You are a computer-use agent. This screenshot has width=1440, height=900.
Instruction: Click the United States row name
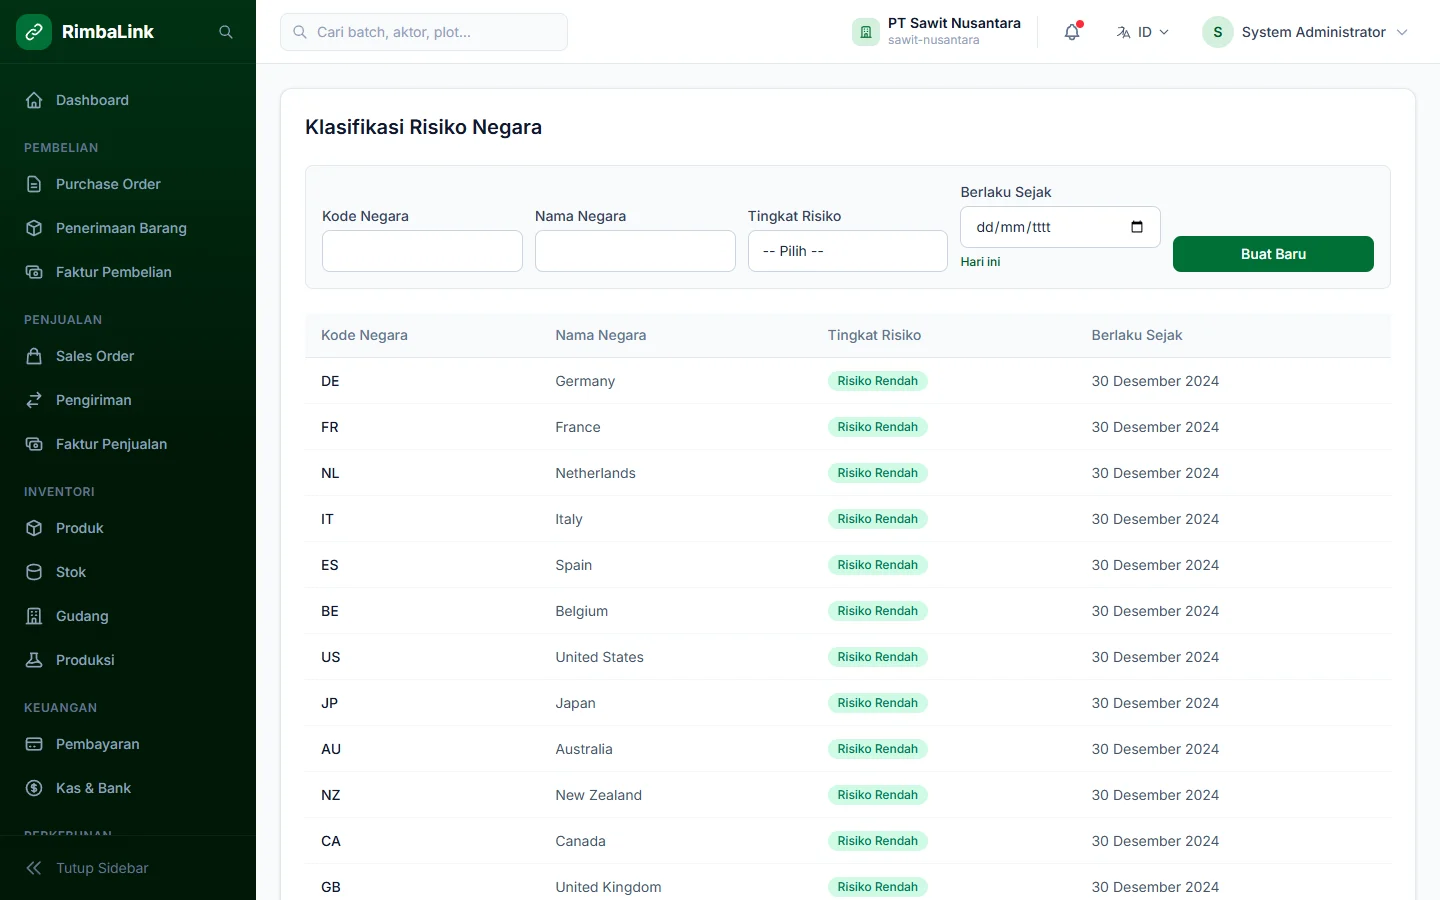pos(599,657)
